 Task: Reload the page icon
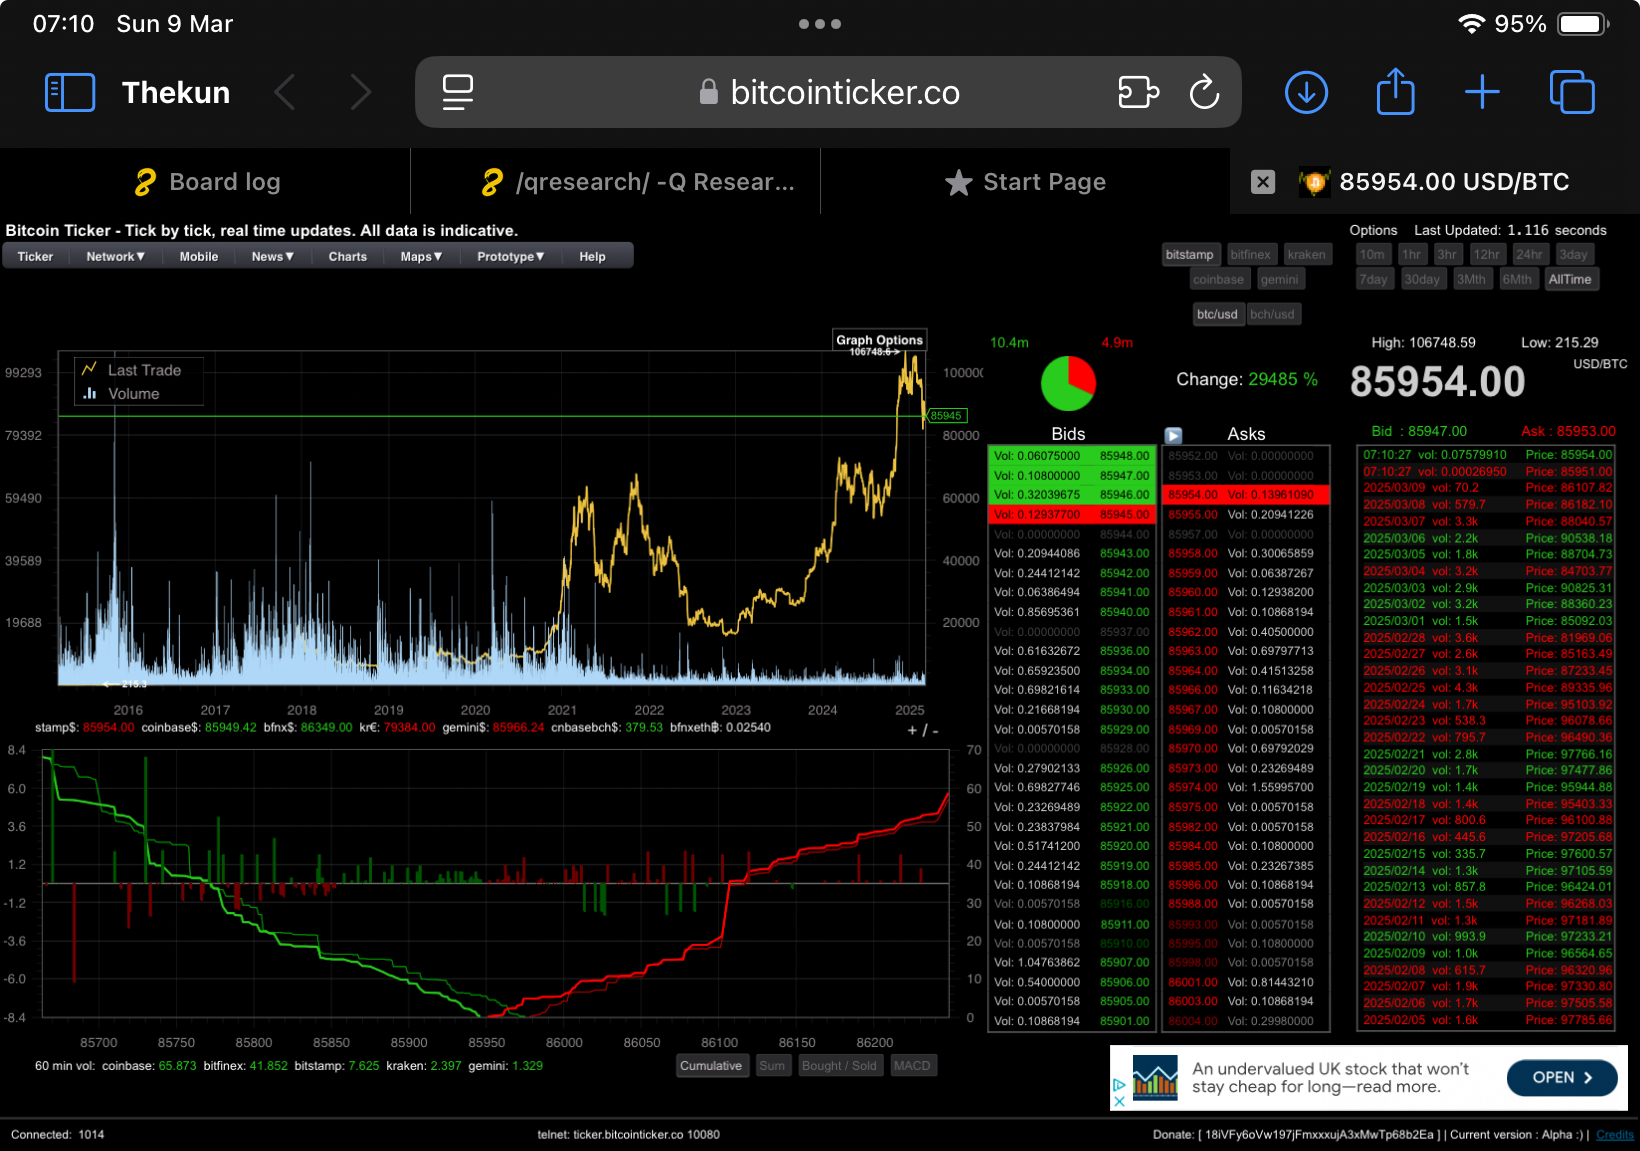tap(1204, 92)
